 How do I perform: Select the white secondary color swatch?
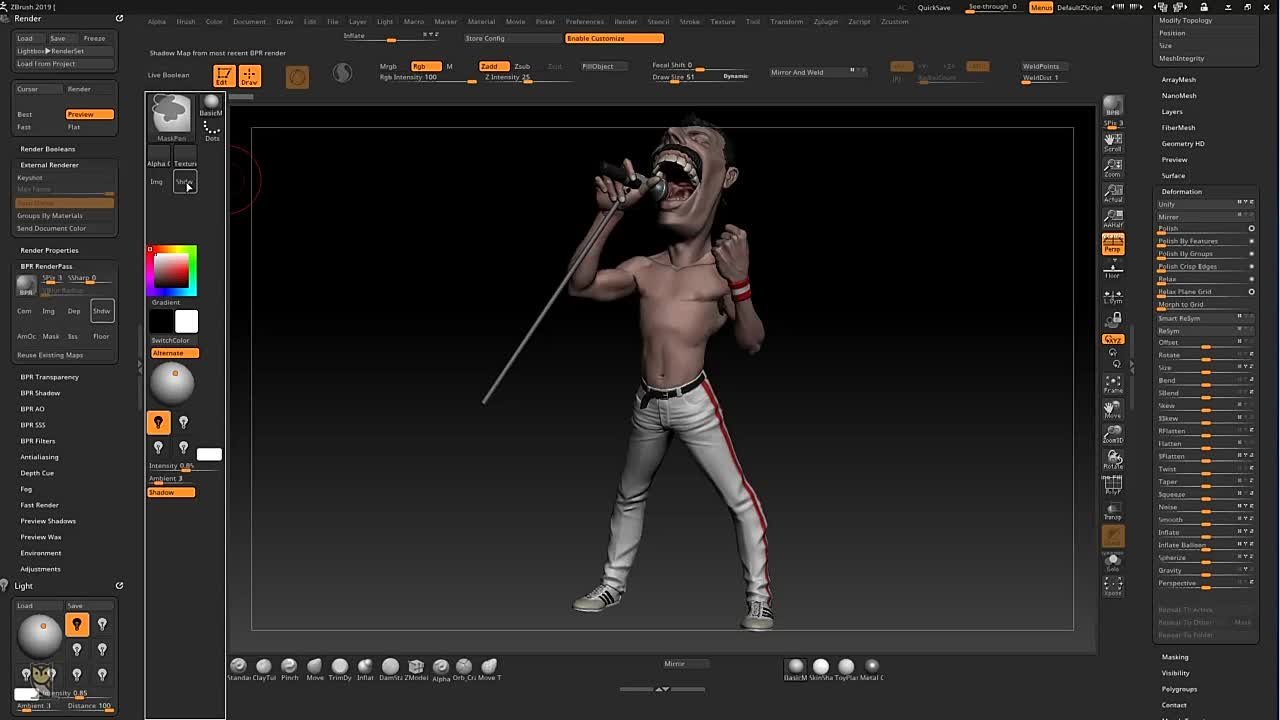(x=187, y=322)
